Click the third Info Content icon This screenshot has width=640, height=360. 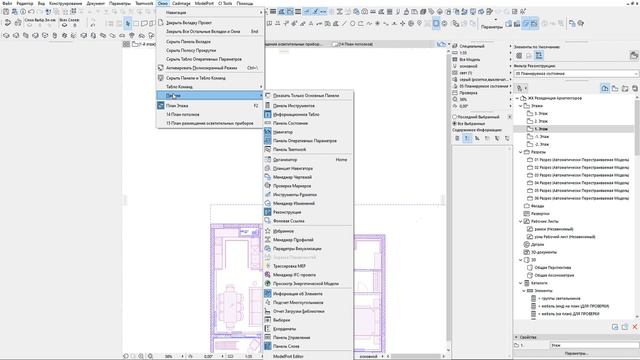[477, 138]
